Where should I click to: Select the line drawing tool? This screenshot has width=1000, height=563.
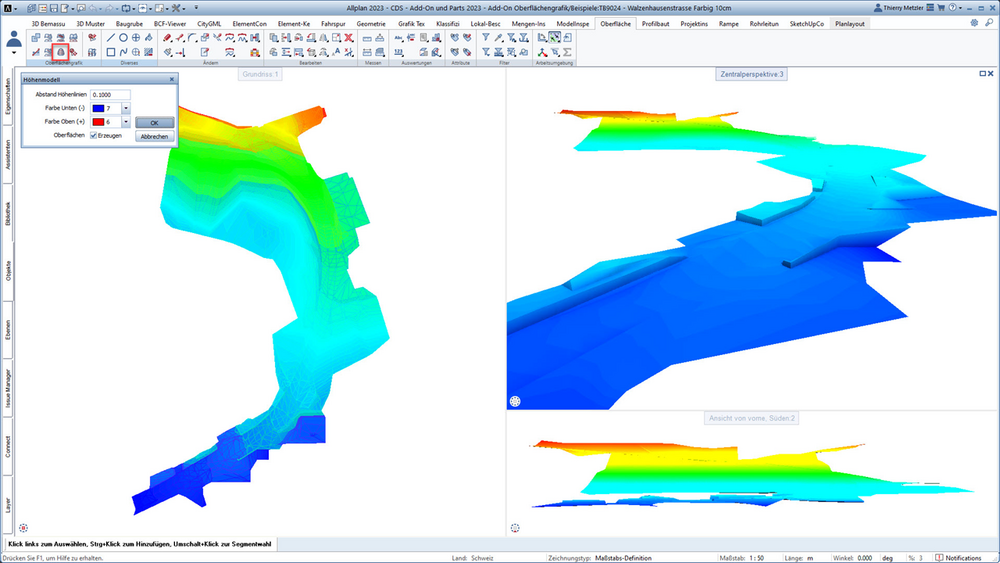[110, 38]
